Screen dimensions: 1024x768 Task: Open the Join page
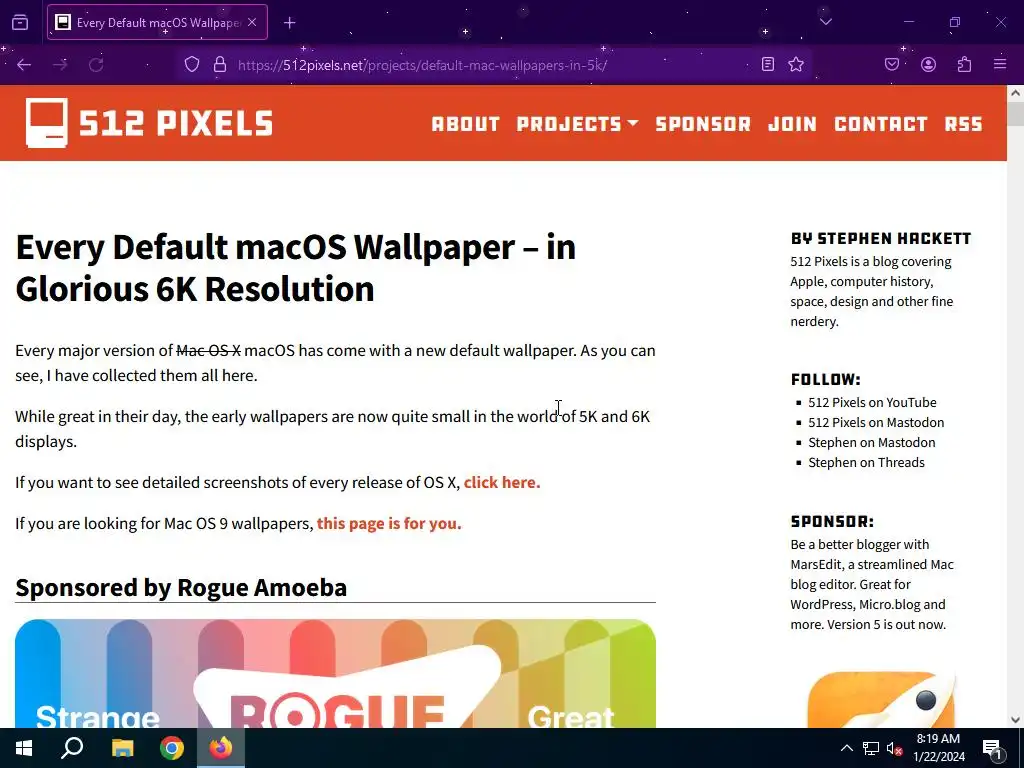(x=792, y=123)
